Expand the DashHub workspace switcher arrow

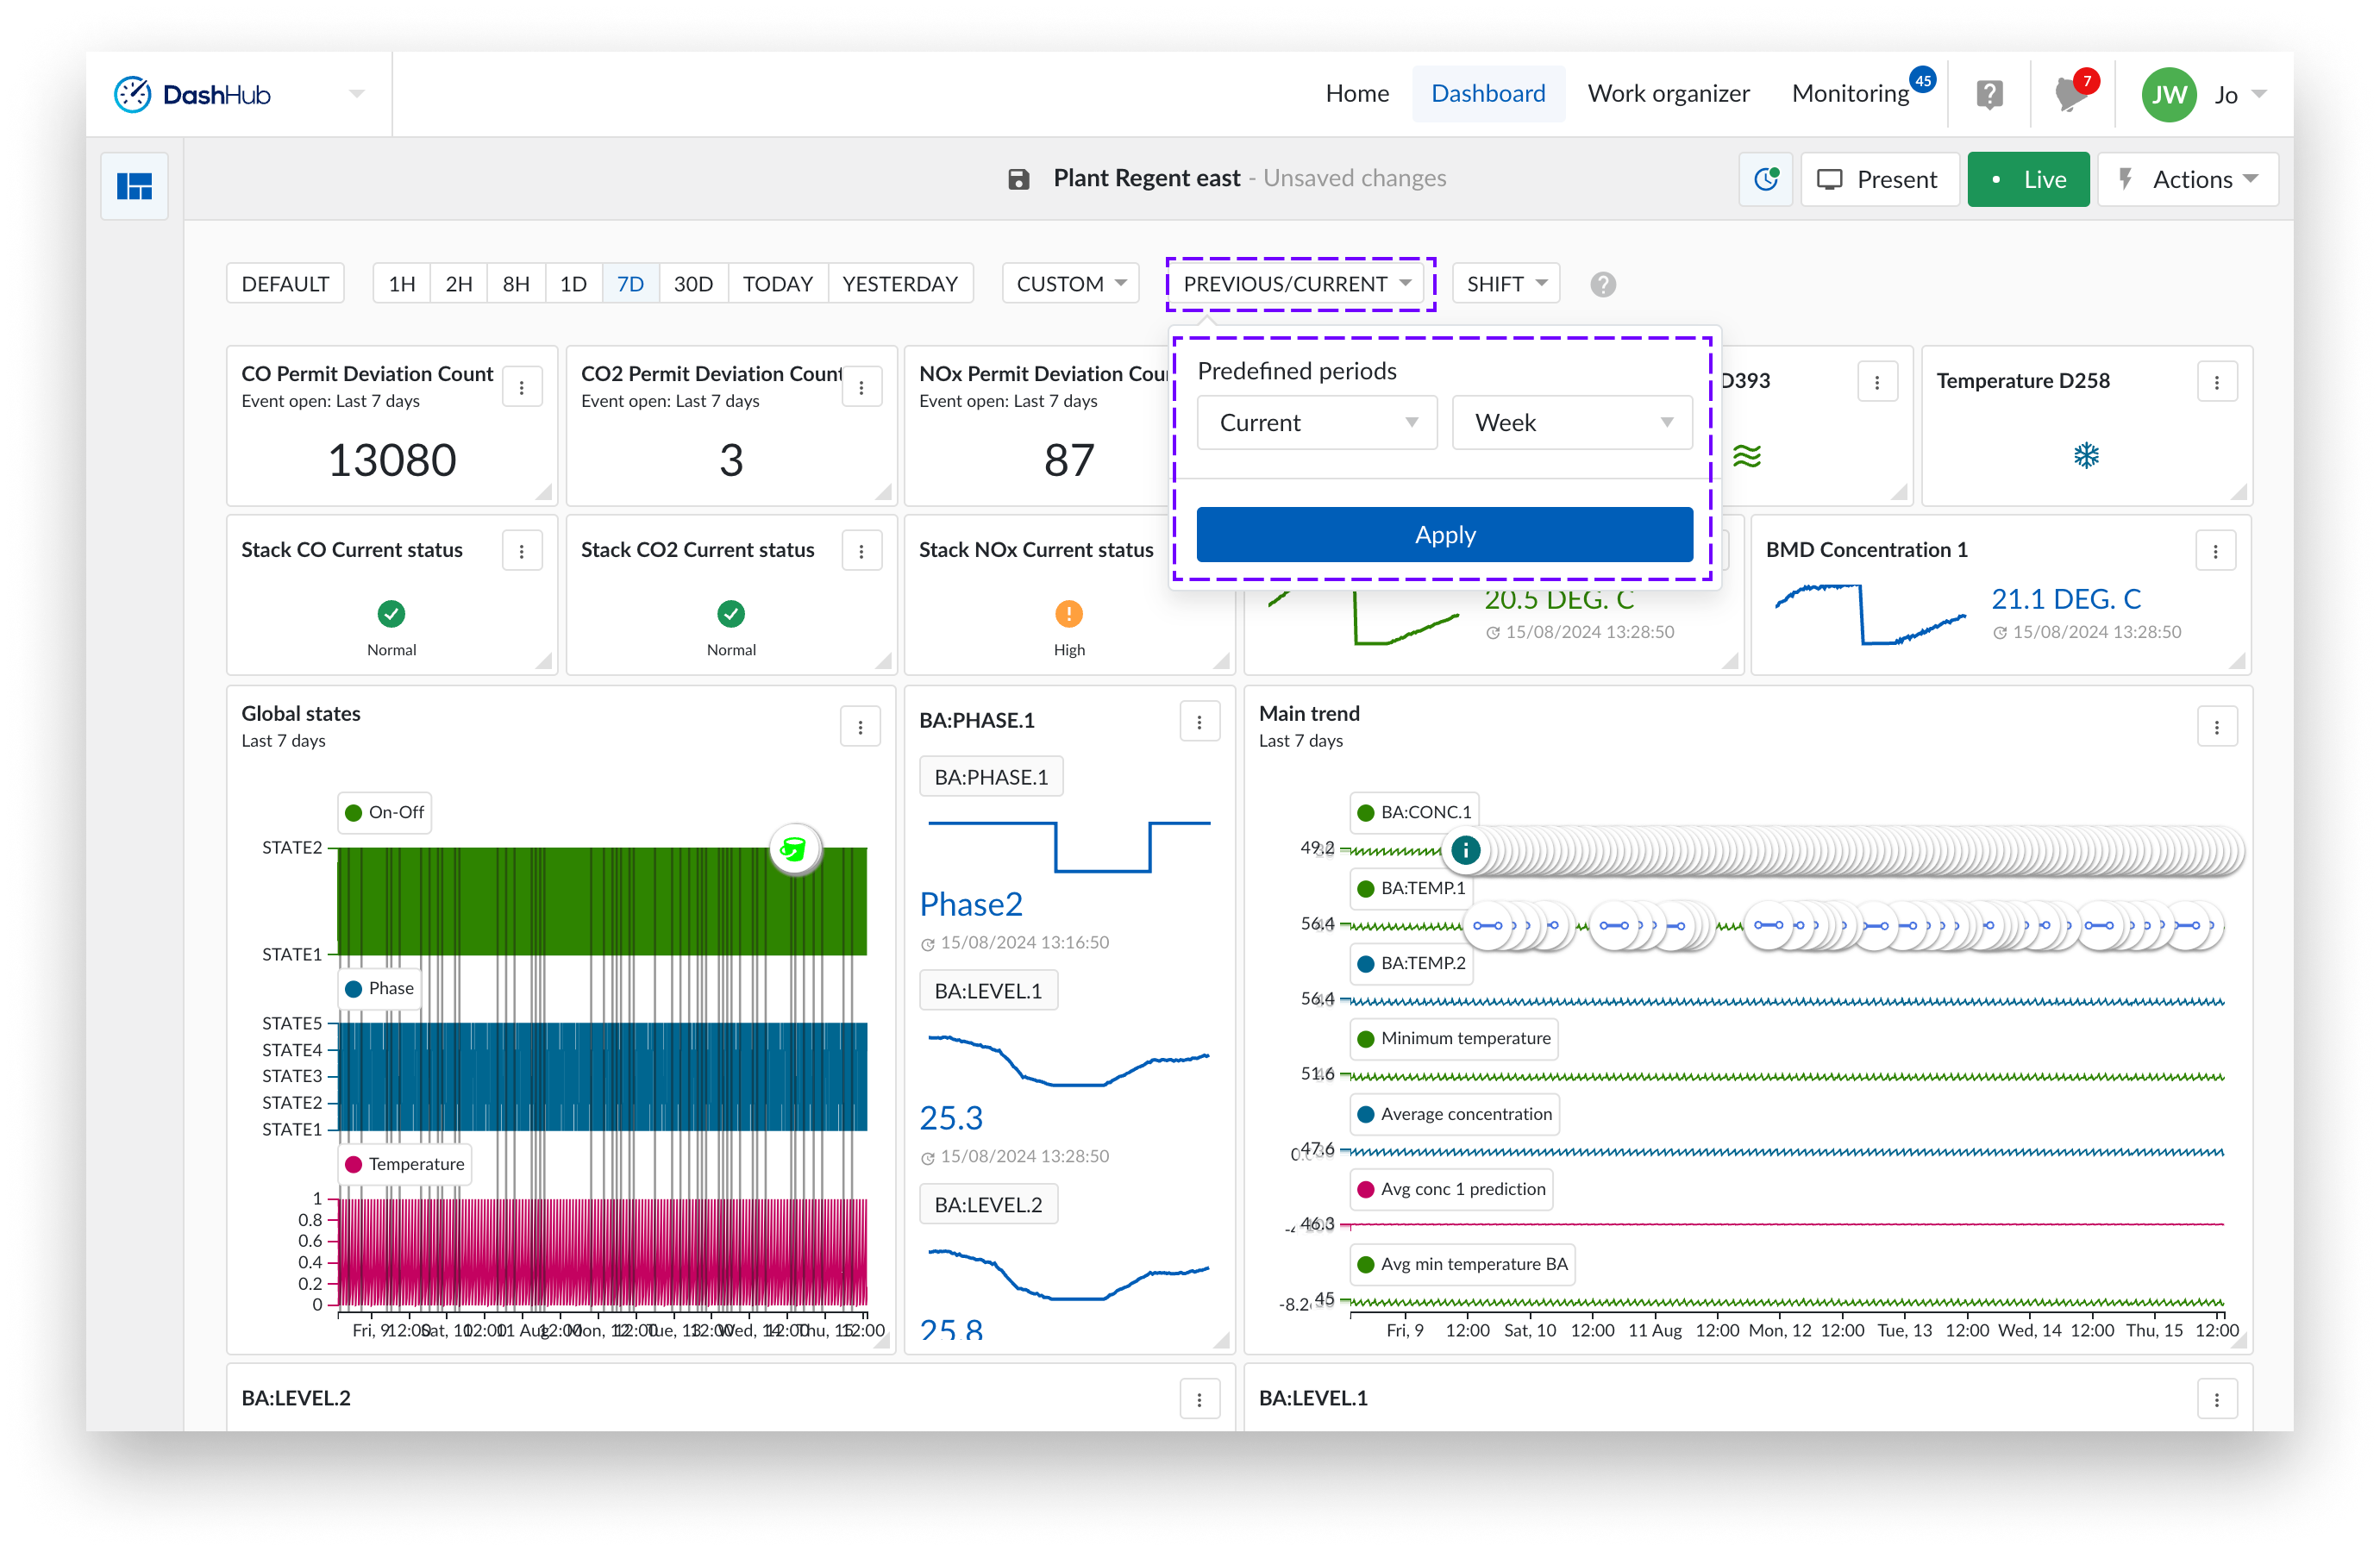(356, 95)
